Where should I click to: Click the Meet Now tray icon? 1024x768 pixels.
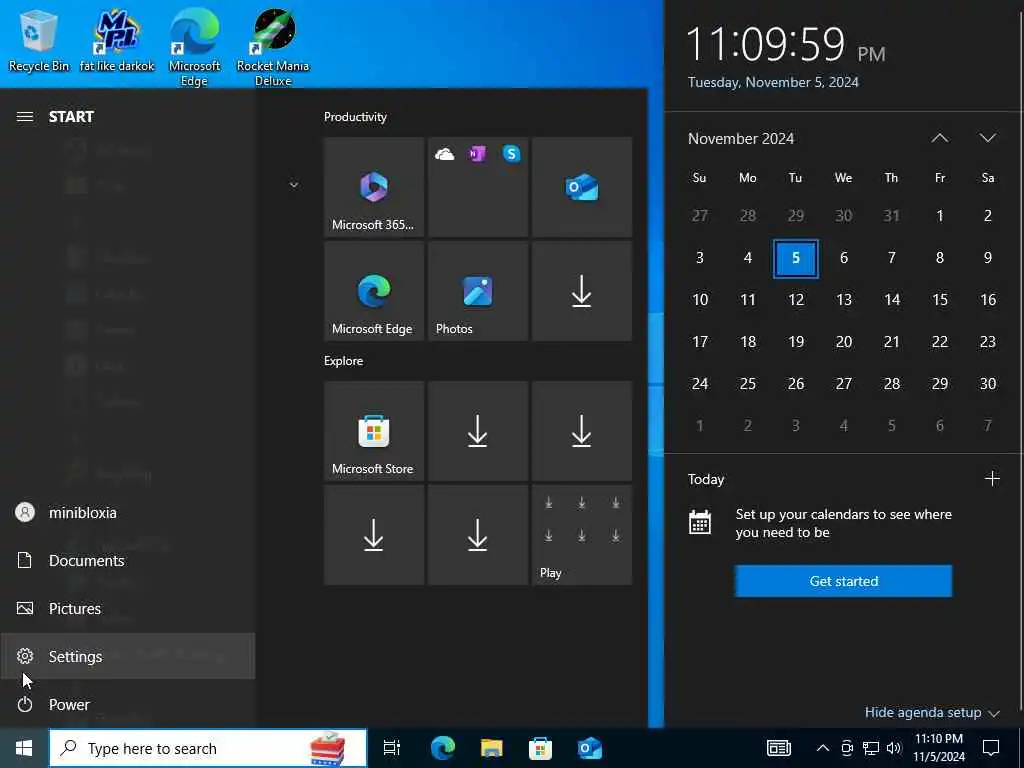[x=847, y=748]
